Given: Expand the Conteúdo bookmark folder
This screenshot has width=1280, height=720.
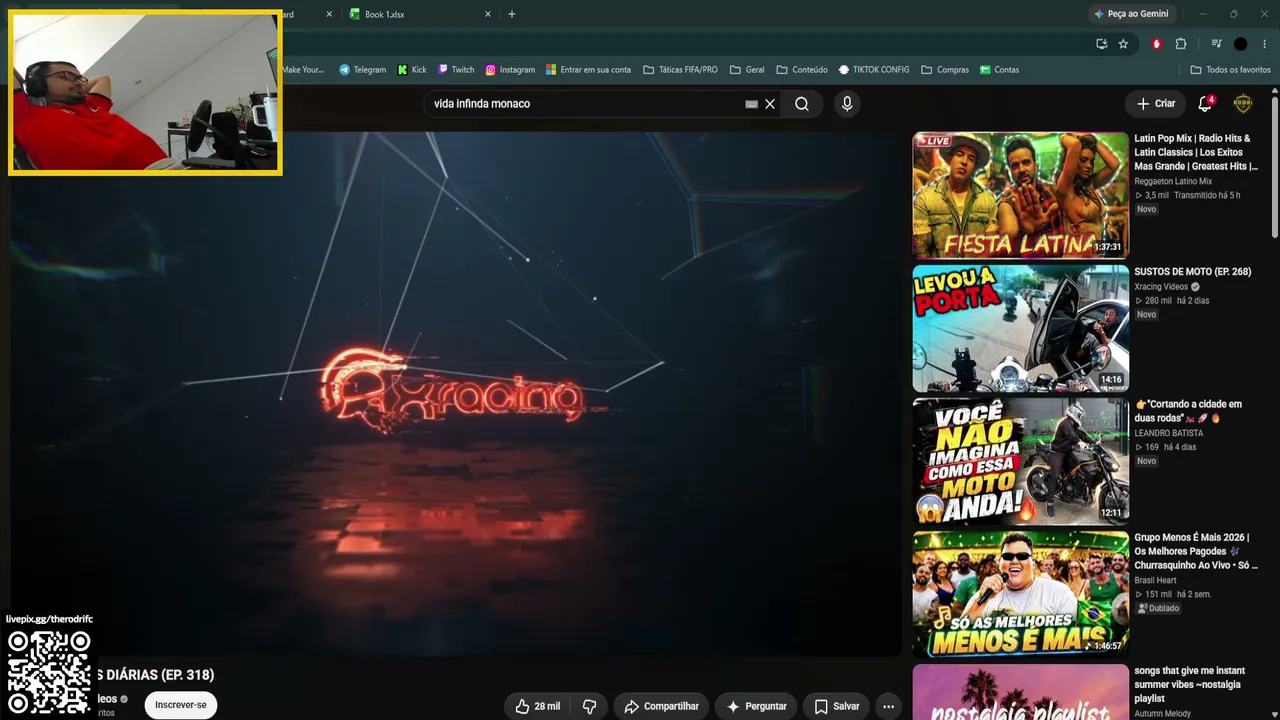Looking at the screenshot, I should [801, 70].
